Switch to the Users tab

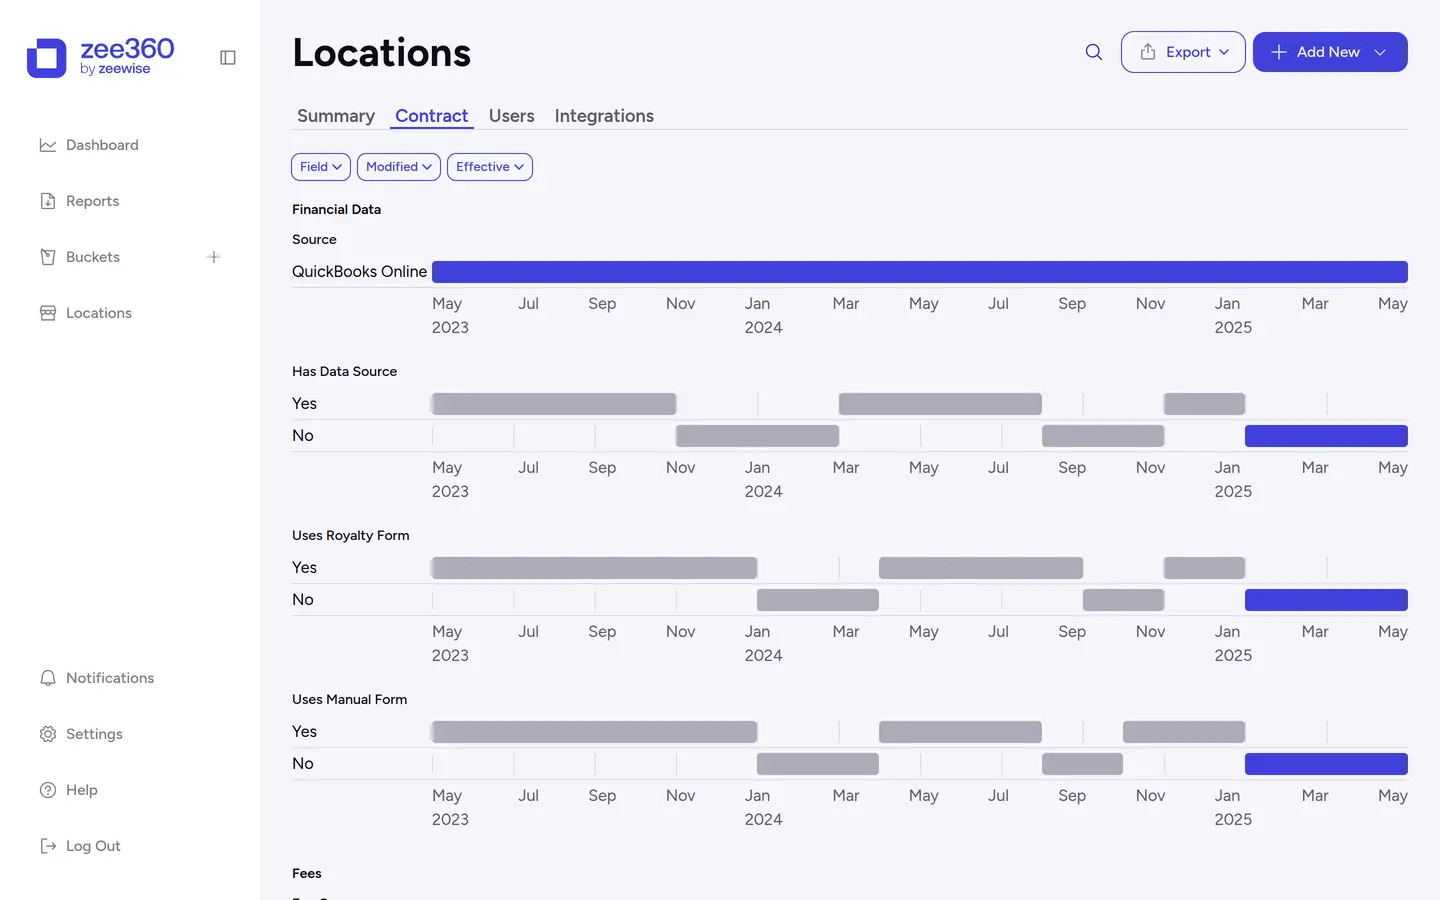[512, 116]
